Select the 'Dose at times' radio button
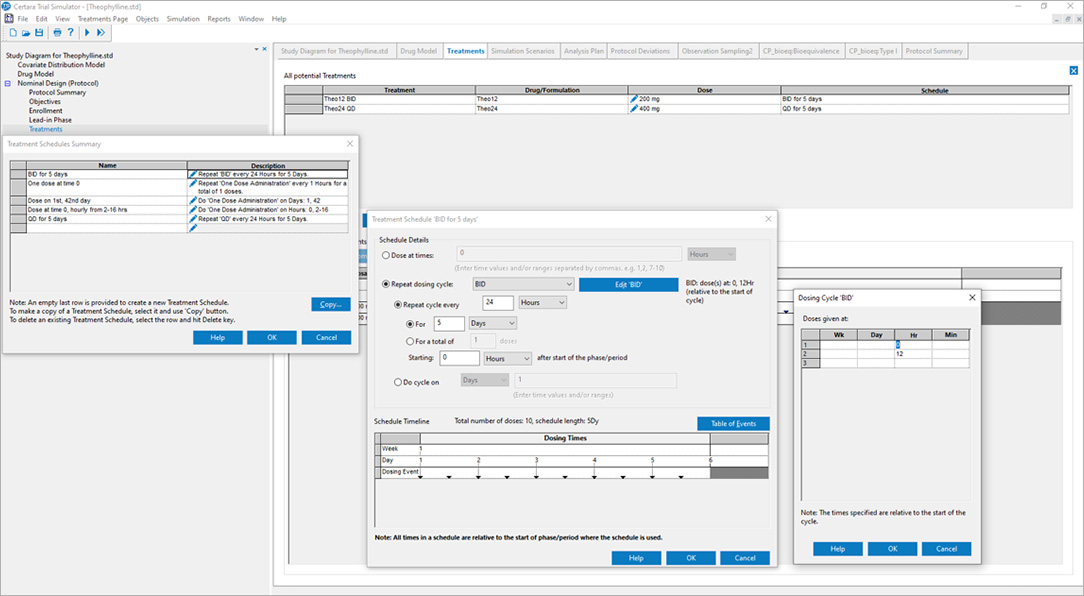The image size is (1084, 596). tap(386, 255)
